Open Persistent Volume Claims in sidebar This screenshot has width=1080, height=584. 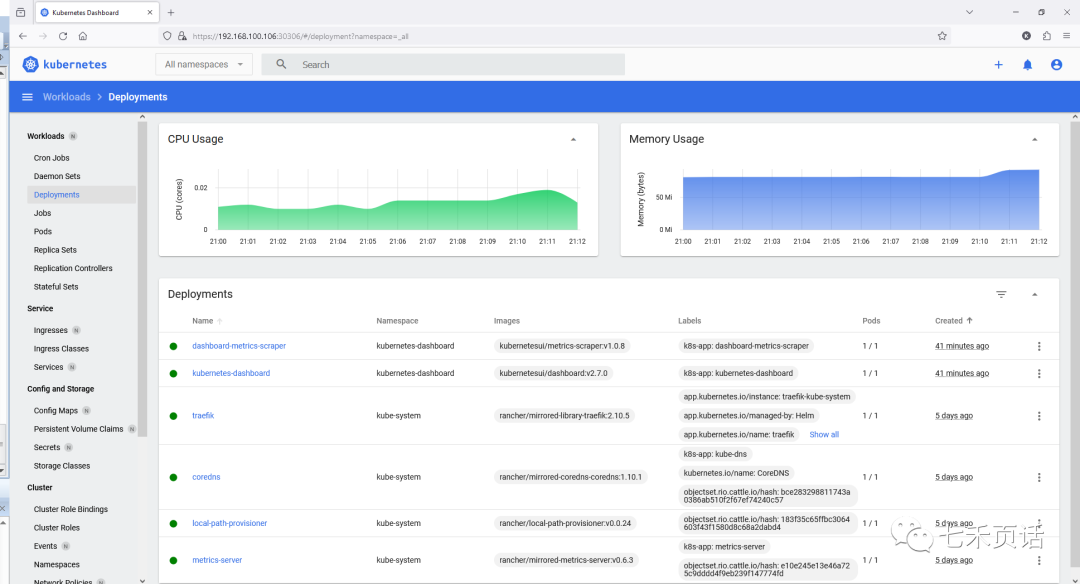pos(79,428)
